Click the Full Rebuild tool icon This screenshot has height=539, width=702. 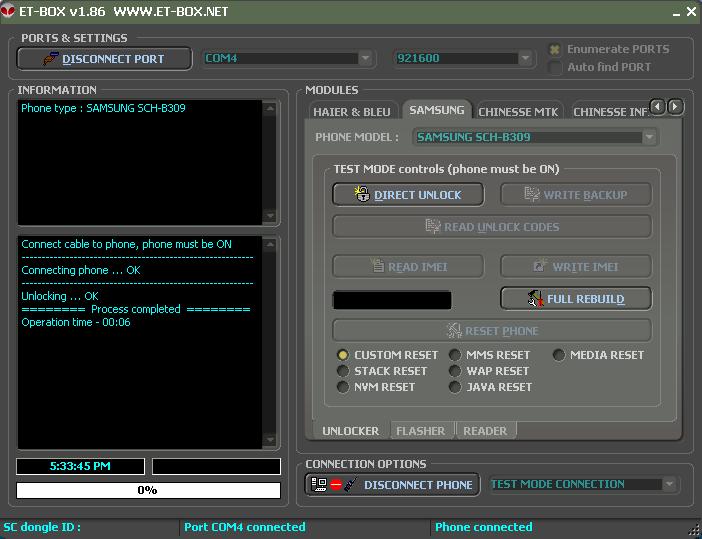pyautogui.click(x=535, y=298)
